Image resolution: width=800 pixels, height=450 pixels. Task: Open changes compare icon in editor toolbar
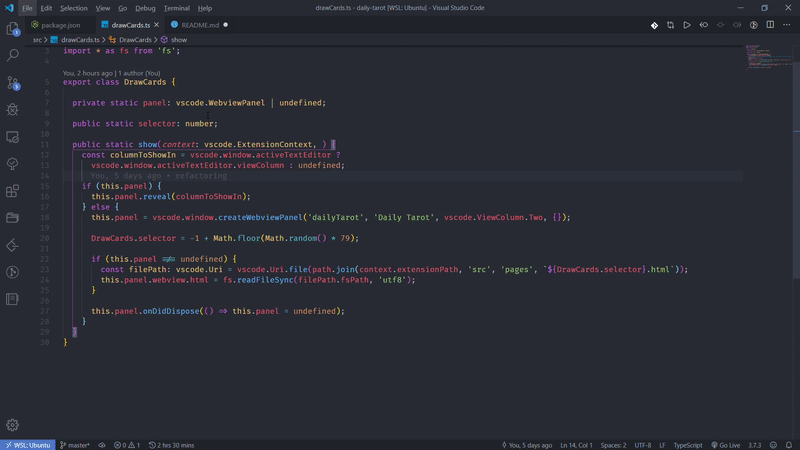point(670,25)
